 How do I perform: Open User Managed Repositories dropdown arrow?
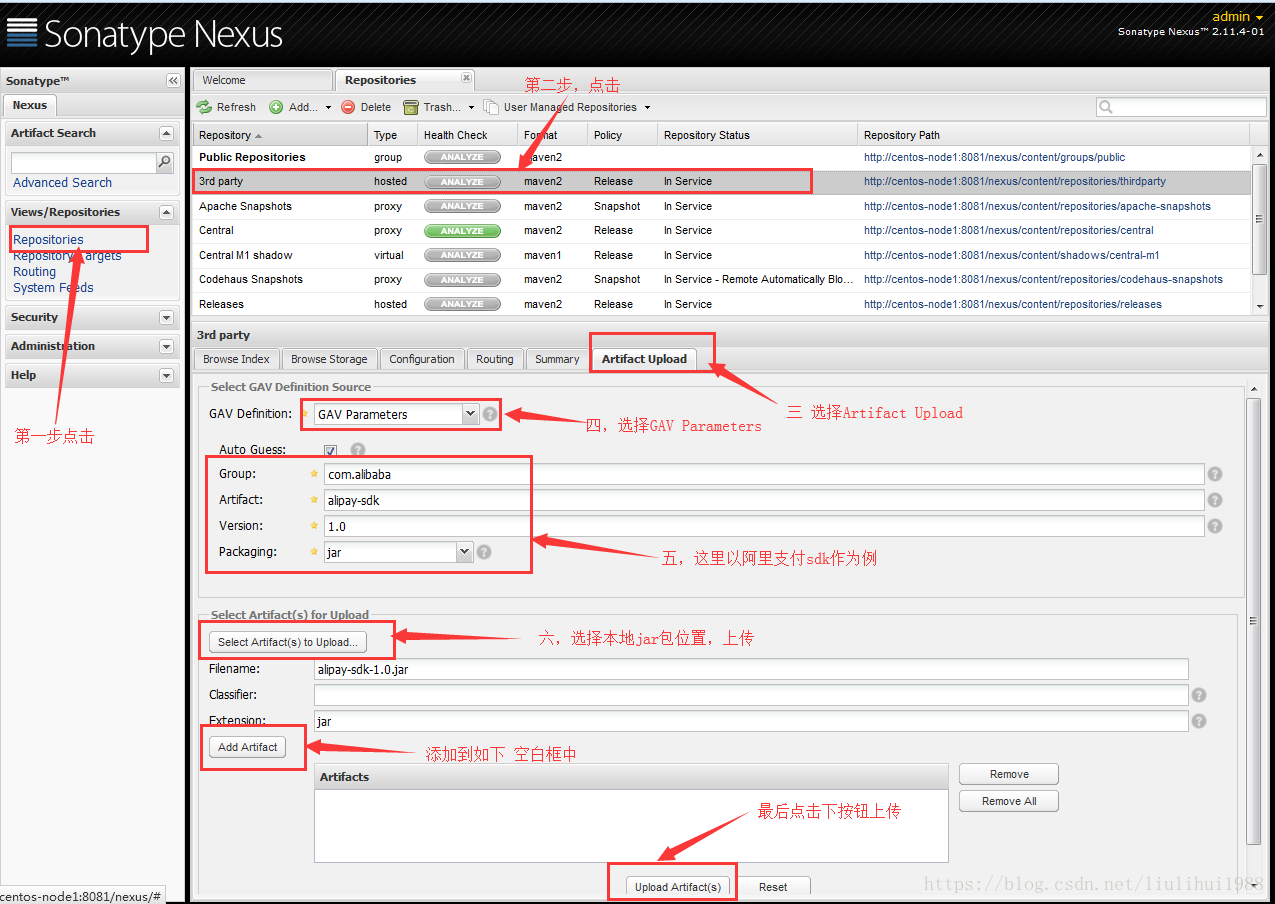point(647,107)
